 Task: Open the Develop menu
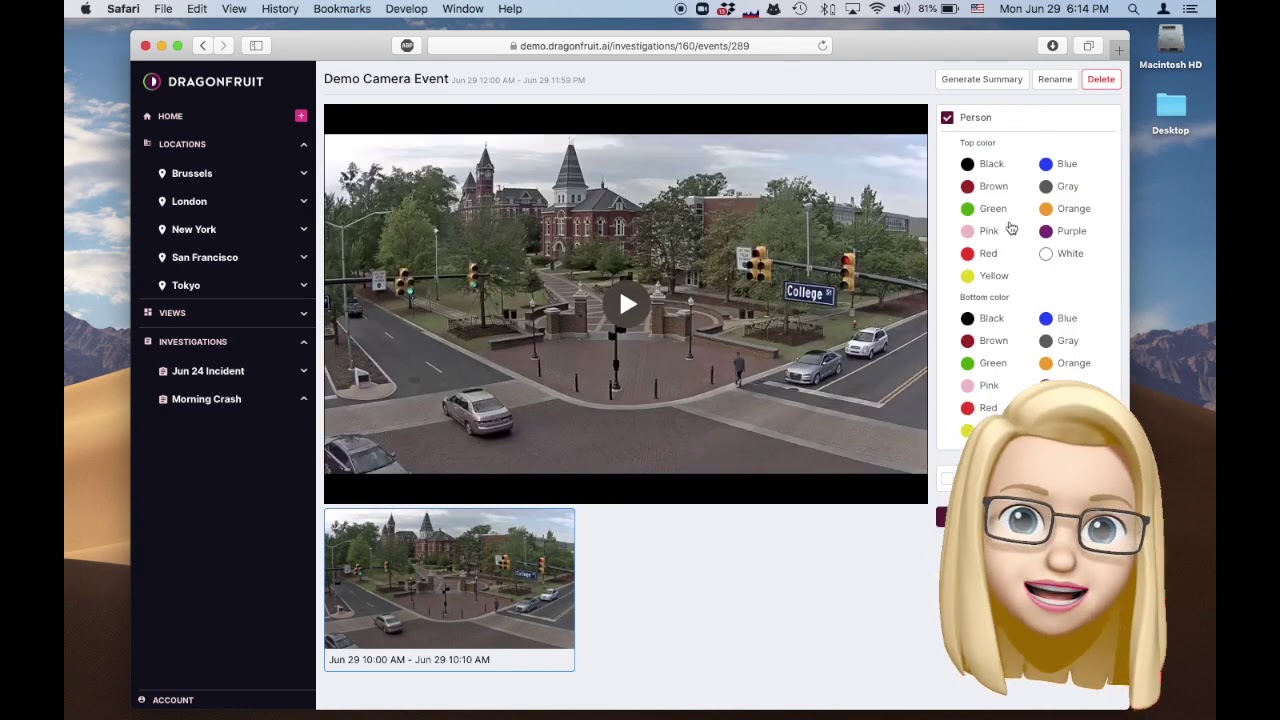pyautogui.click(x=406, y=9)
